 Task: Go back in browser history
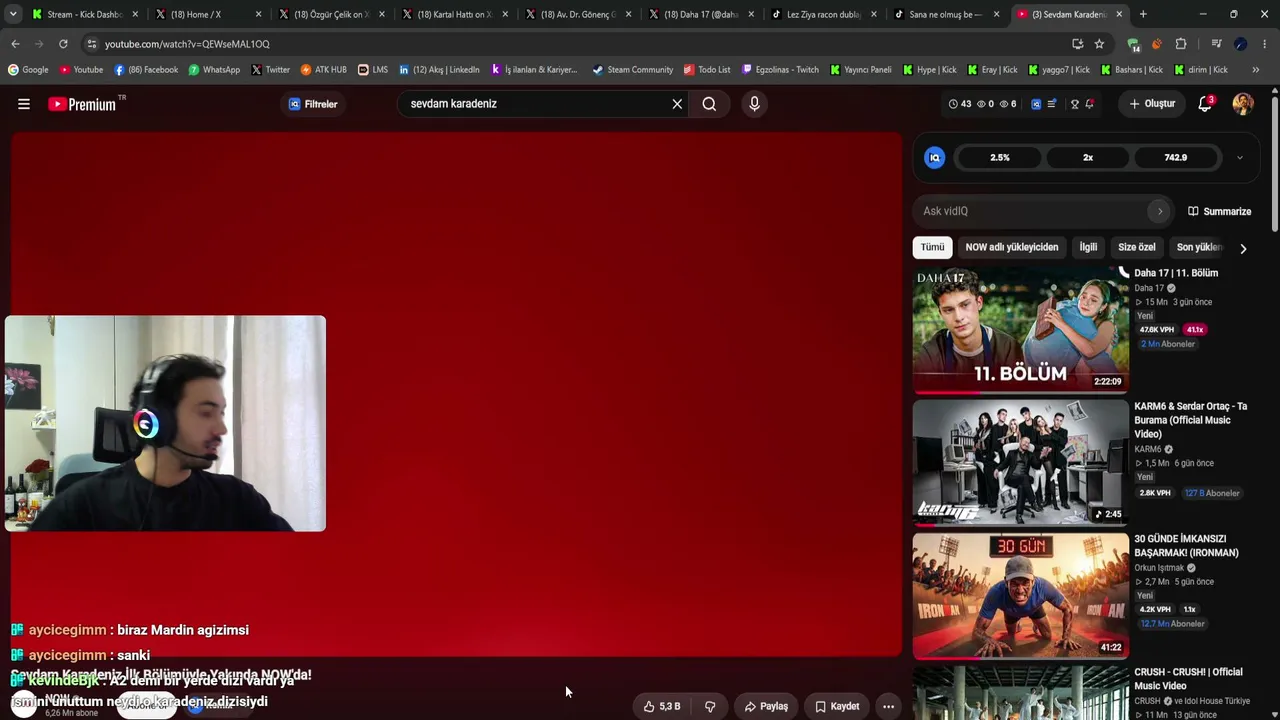15,44
